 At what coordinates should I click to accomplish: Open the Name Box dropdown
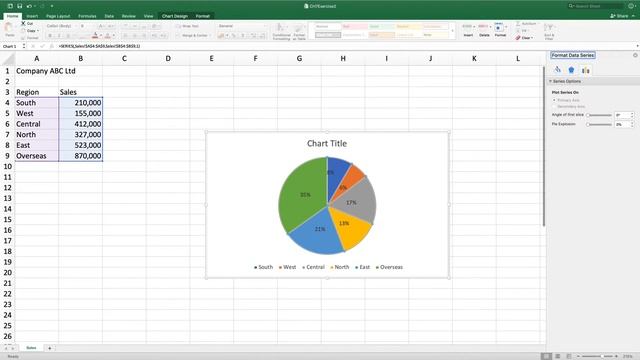pos(24,46)
